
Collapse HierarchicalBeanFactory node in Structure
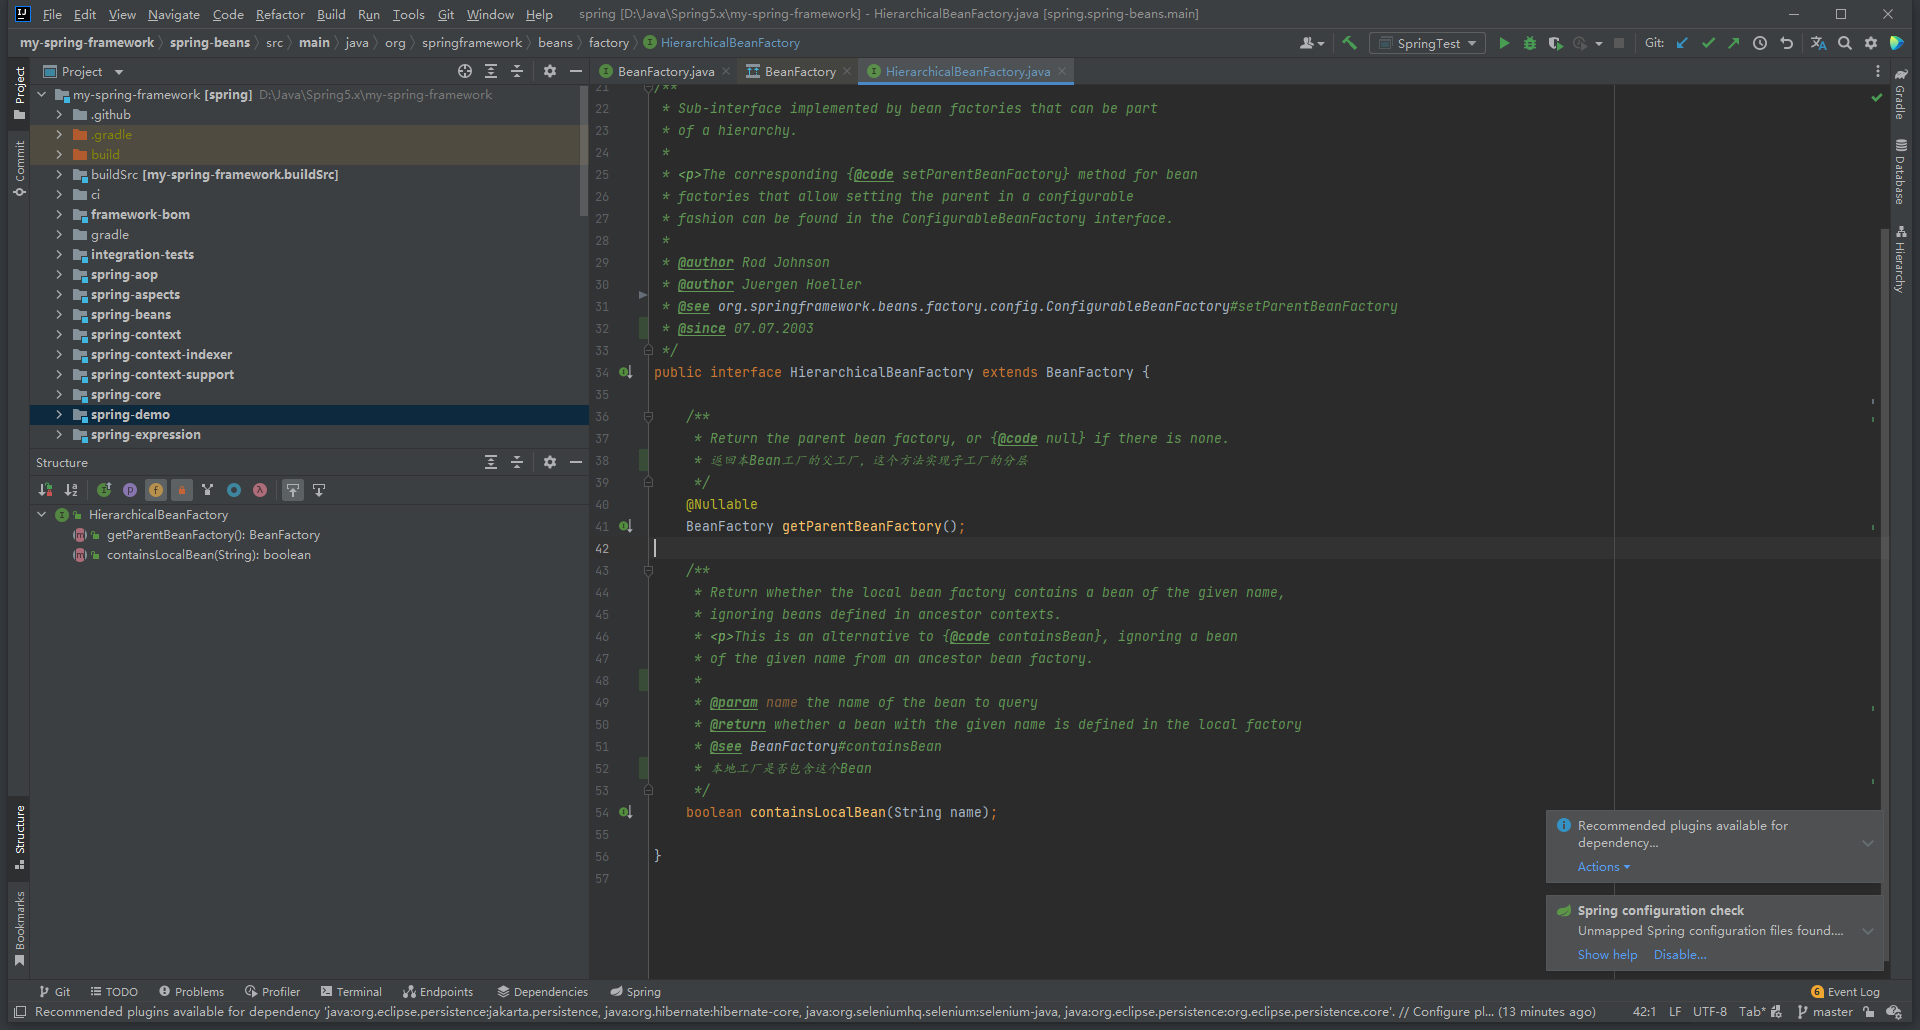click(42, 515)
